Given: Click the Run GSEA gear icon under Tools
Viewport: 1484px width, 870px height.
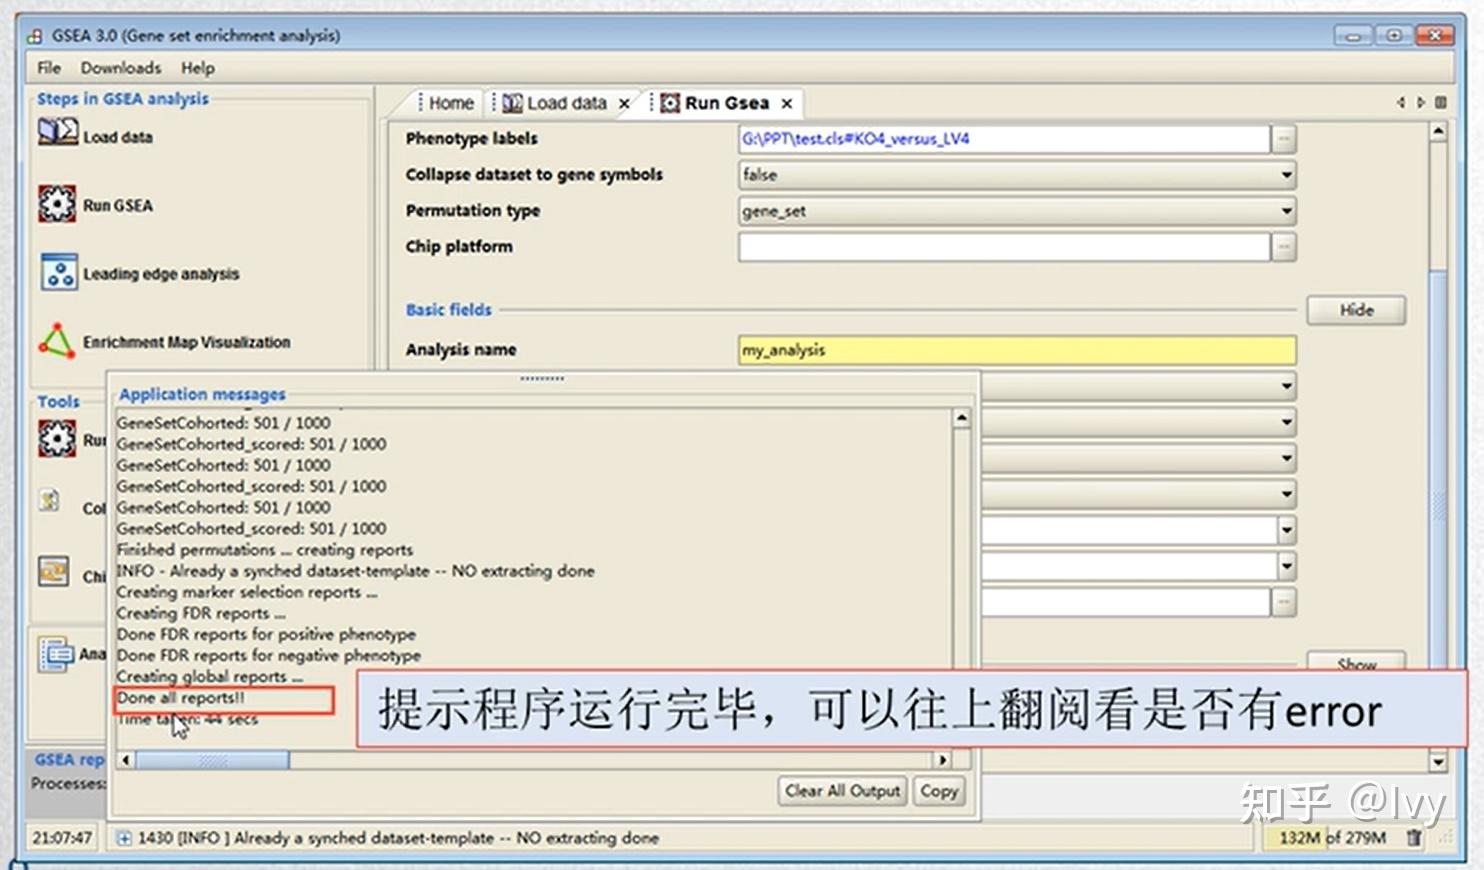Looking at the screenshot, I should 57,437.
